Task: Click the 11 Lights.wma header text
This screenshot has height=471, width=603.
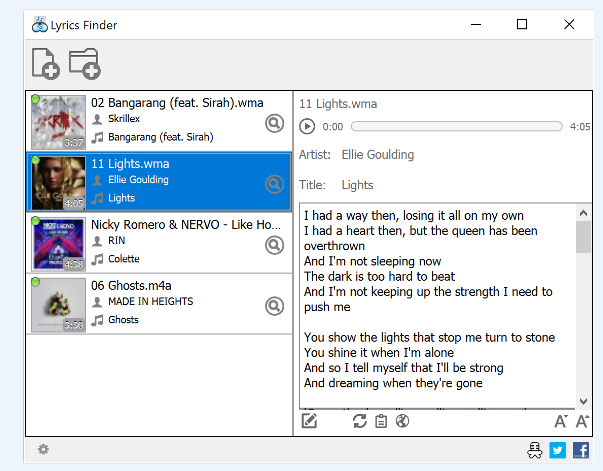Action: tap(338, 104)
